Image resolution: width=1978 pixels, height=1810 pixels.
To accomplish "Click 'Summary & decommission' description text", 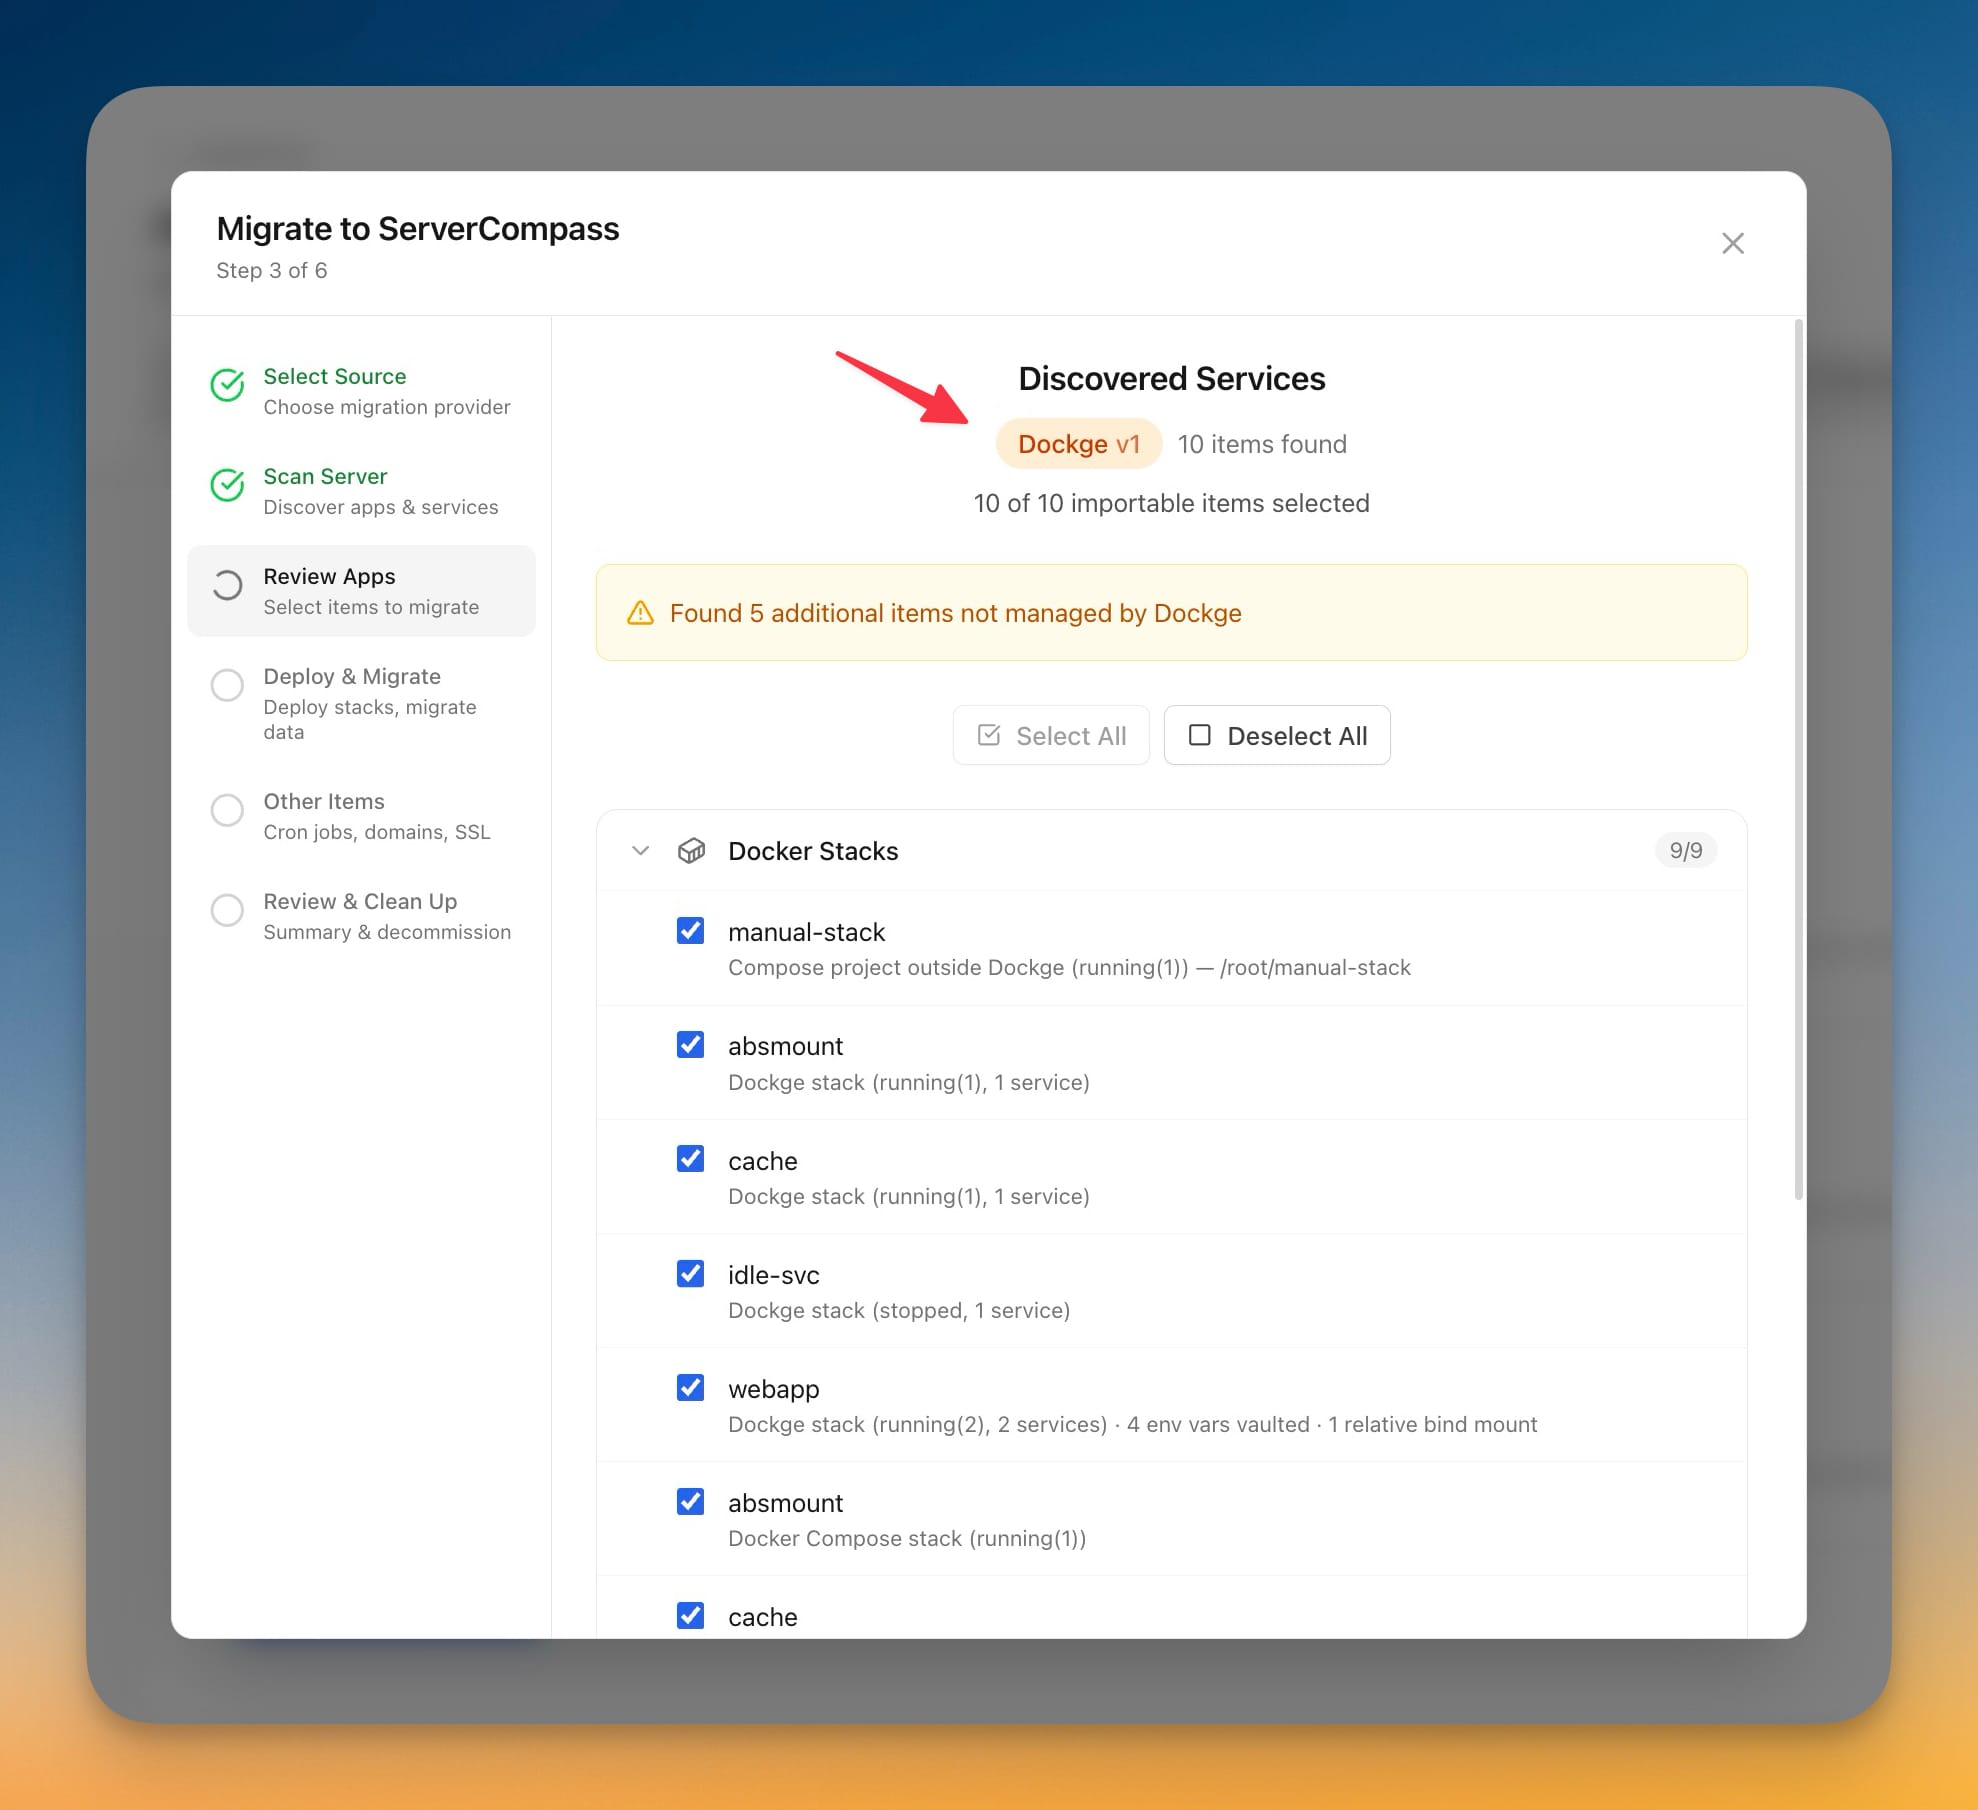I will (387, 933).
